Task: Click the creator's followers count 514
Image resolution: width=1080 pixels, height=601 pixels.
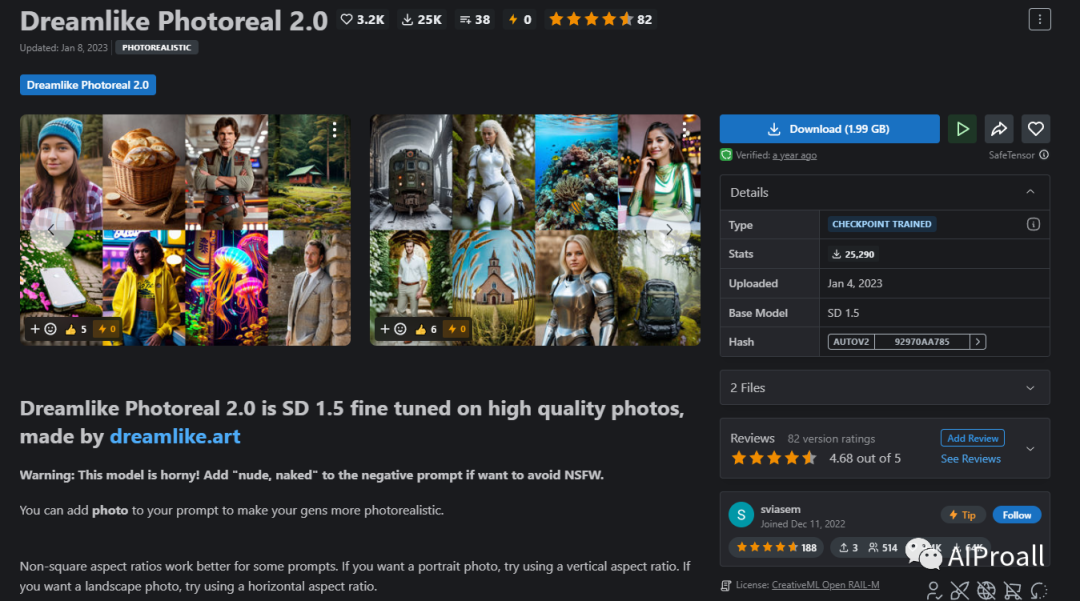Action: coord(882,547)
